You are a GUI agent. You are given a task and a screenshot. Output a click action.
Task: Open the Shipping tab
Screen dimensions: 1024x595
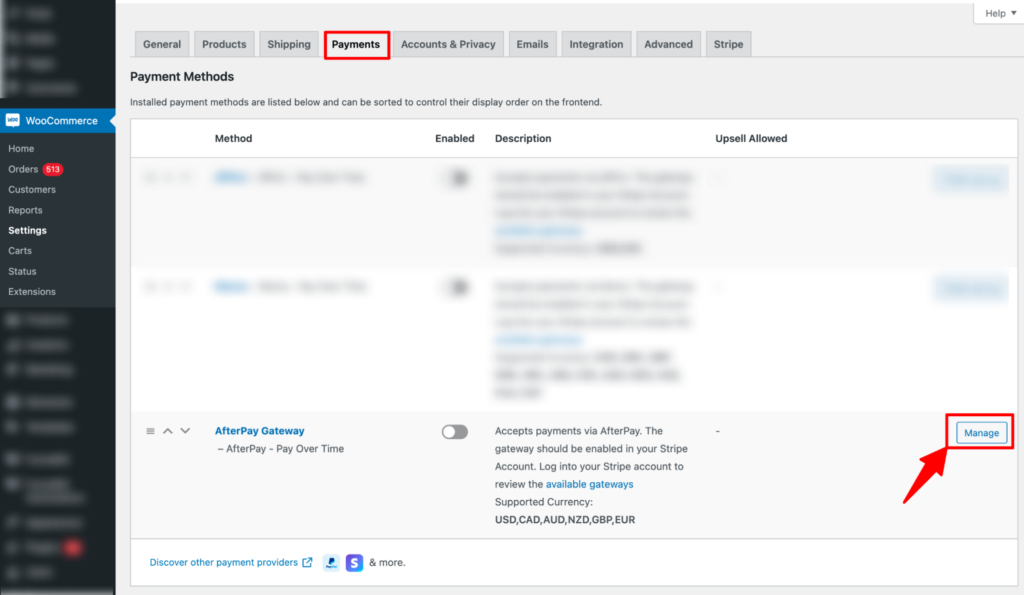click(289, 44)
